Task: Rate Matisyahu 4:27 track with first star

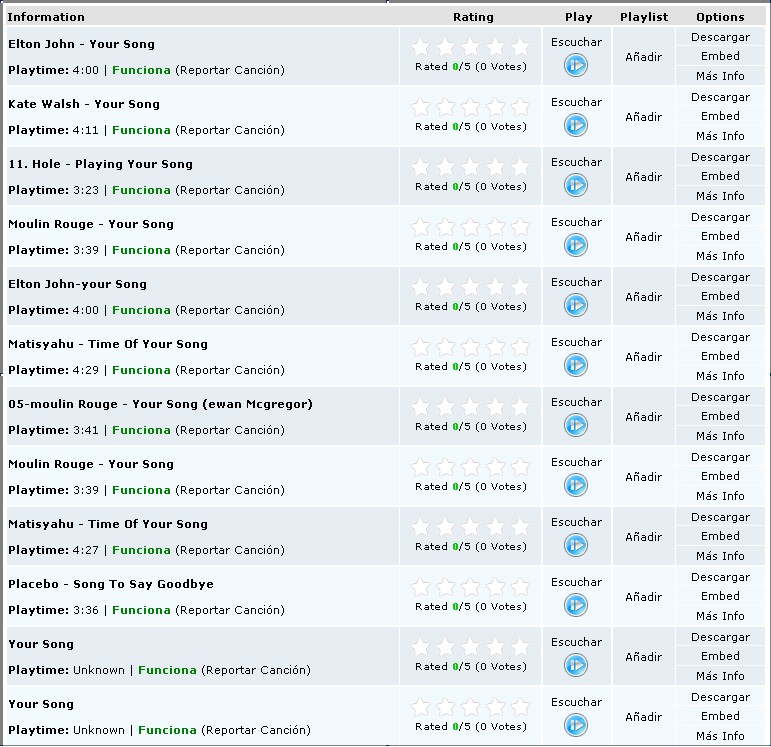Action: (x=420, y=527)
